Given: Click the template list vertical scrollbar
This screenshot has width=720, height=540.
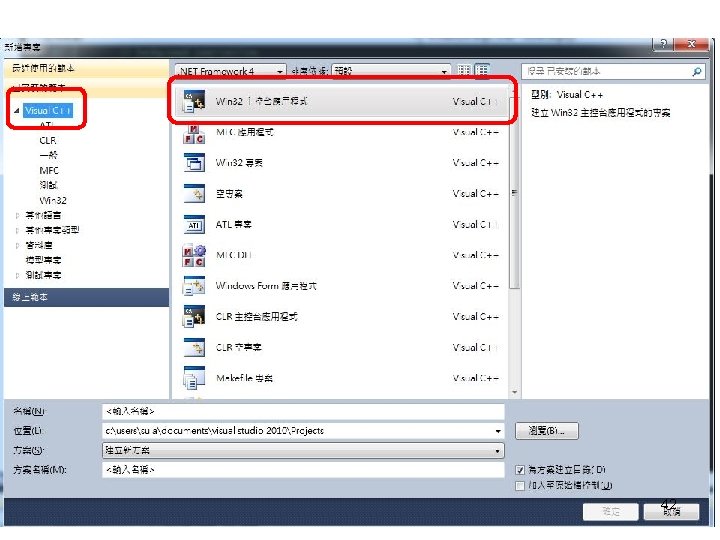Looking at the screenshot, I should 514,193.
